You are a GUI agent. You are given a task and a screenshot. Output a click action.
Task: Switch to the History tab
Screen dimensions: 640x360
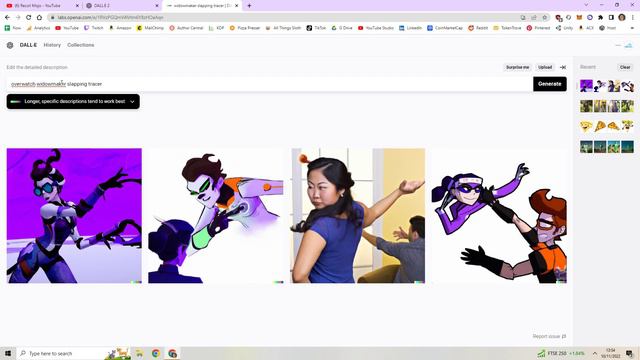point(52,45)
